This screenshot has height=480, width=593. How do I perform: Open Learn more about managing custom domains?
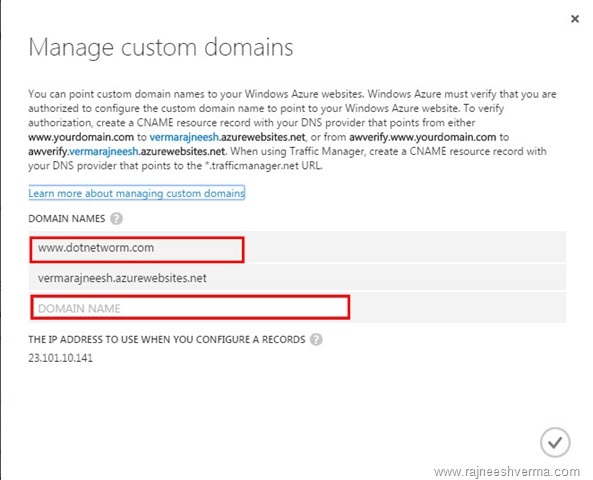click(x=137, y=193)
